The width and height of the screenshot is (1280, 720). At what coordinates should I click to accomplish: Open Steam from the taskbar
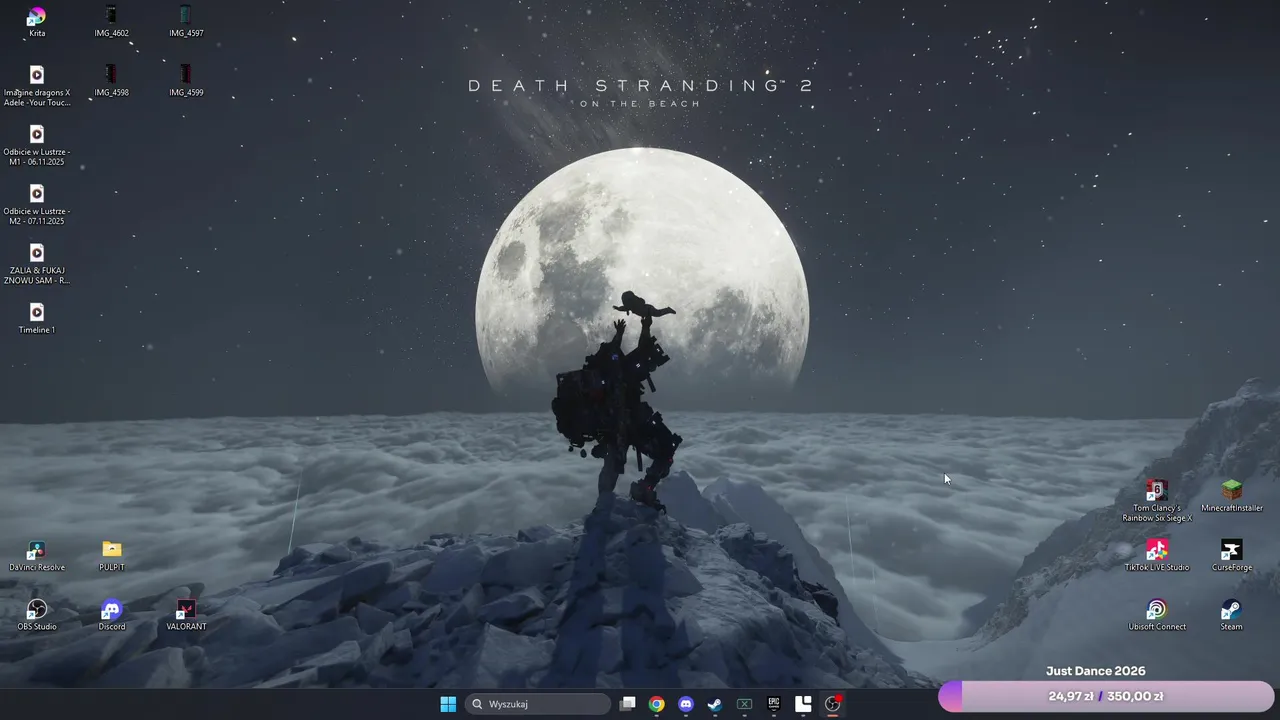pos(715,704)
